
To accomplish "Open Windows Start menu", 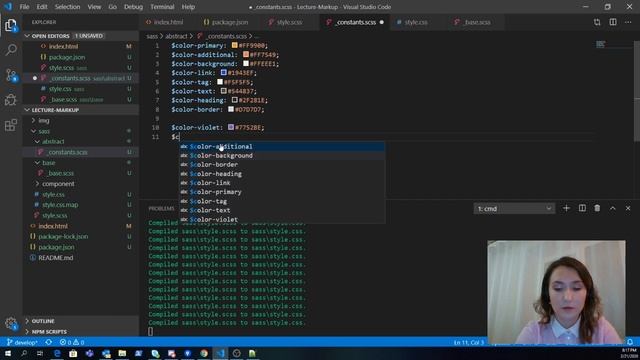I will pyautogui.click(x=8, y=353).
